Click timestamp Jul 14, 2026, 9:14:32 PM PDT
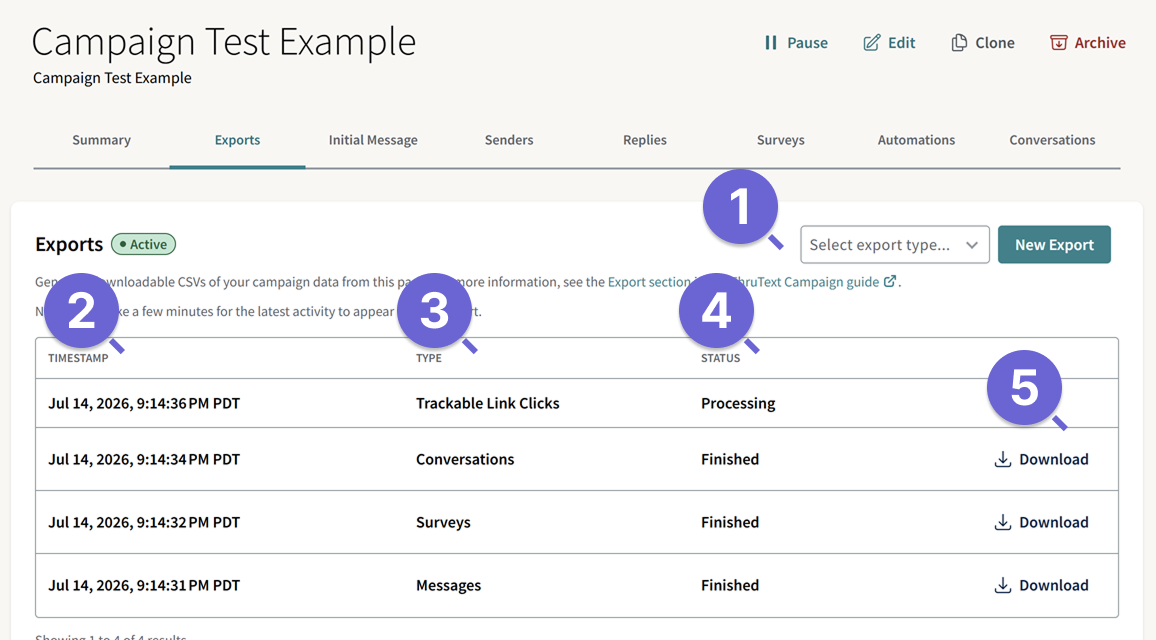The image size is (1156, 640). tap(144, 522)
